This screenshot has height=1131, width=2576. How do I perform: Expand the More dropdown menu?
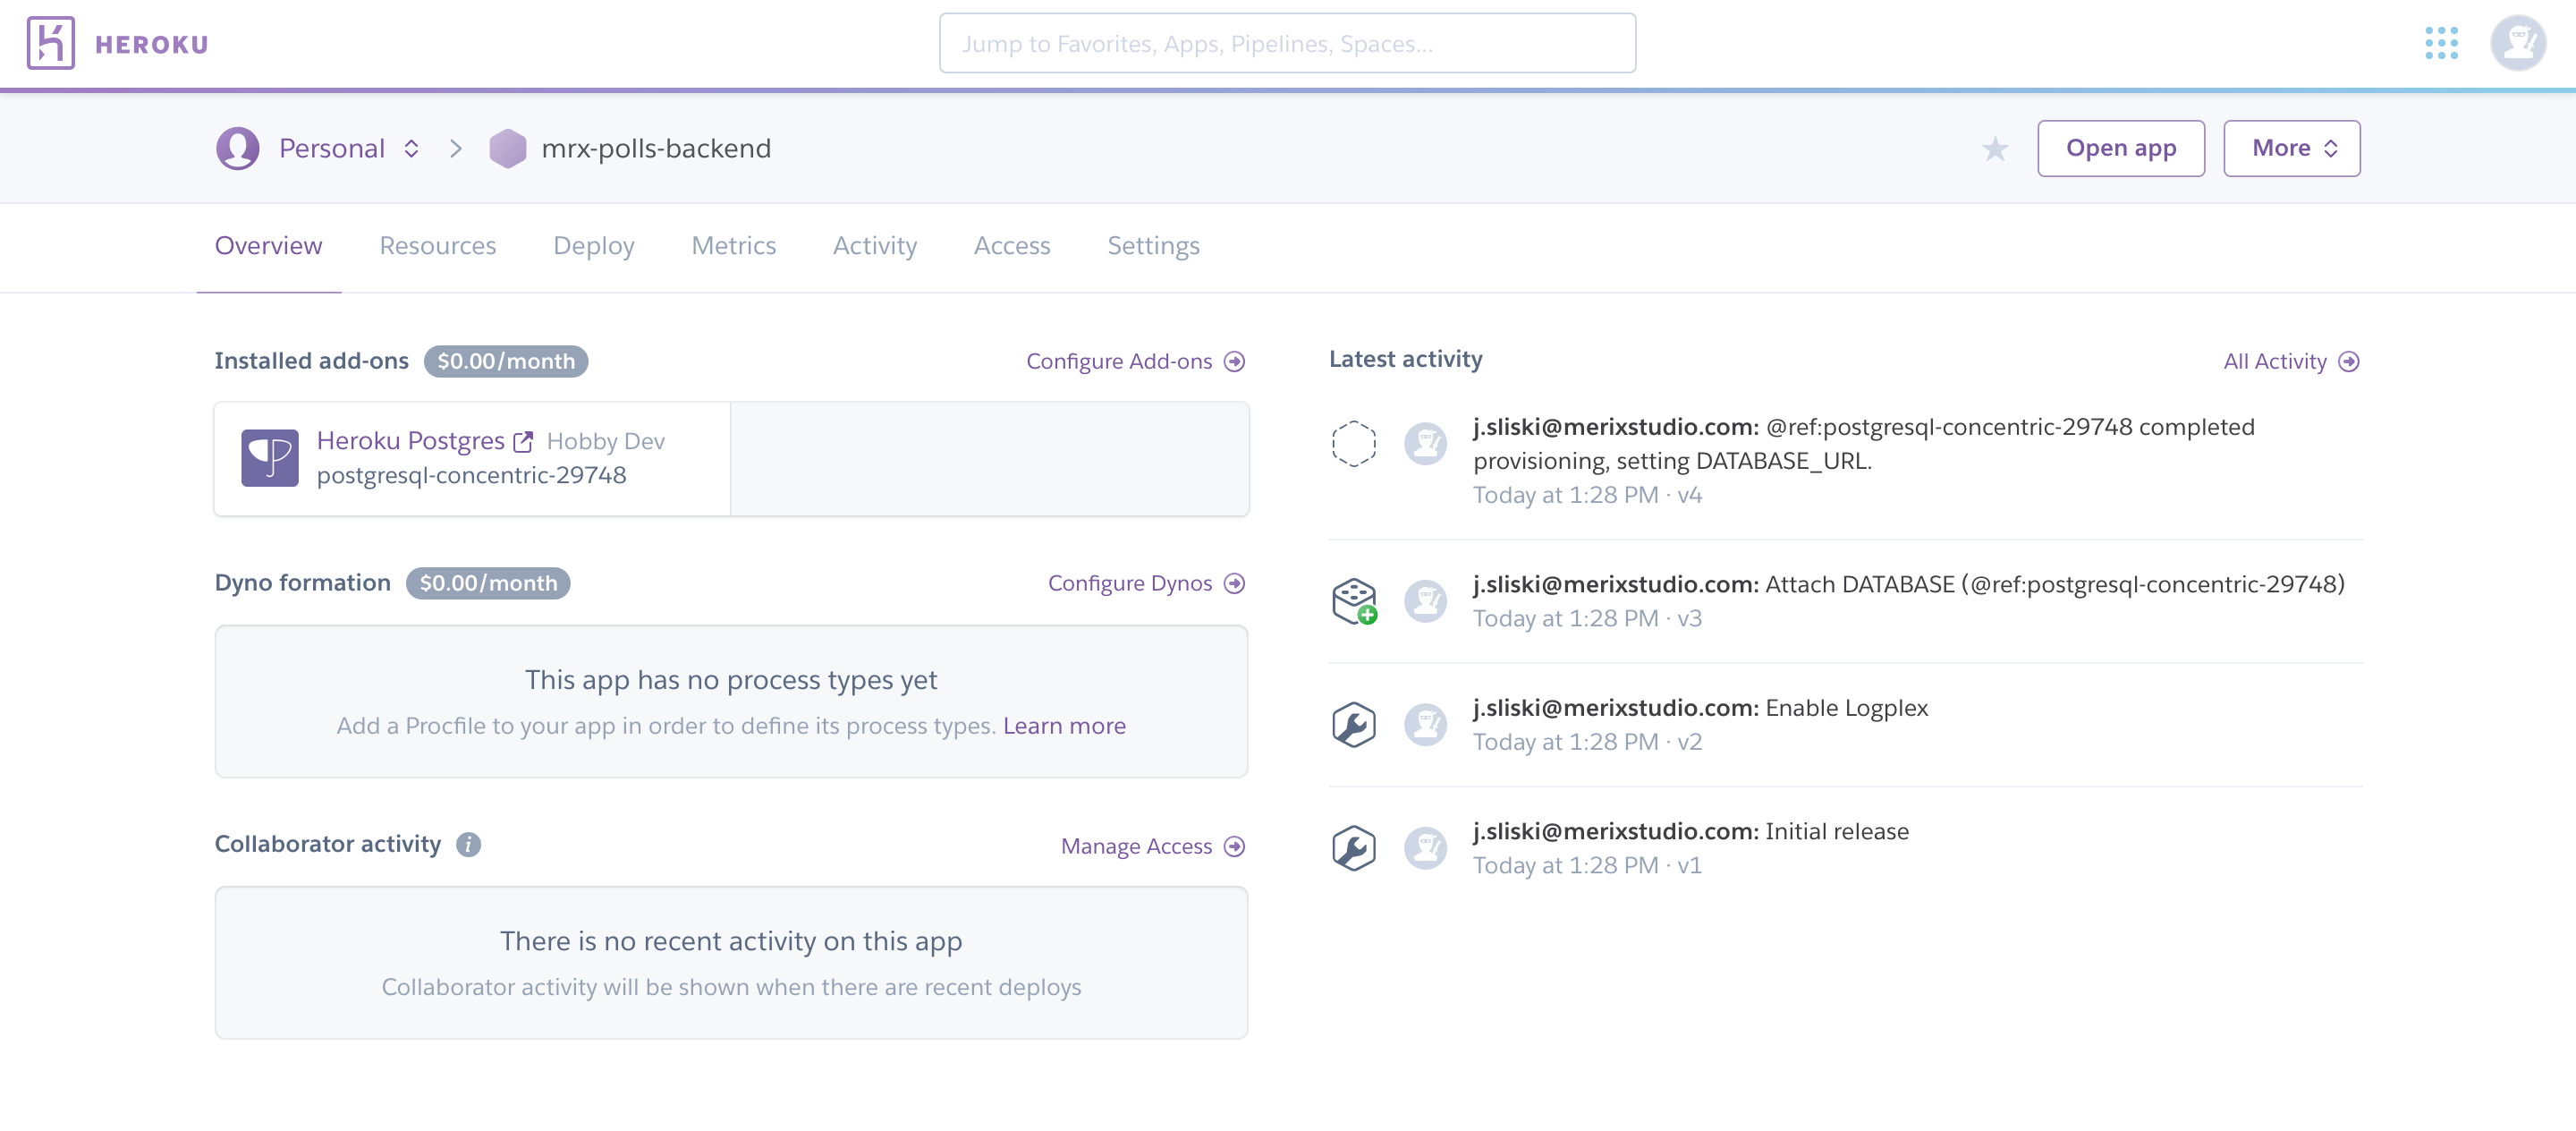(2290, 148)
